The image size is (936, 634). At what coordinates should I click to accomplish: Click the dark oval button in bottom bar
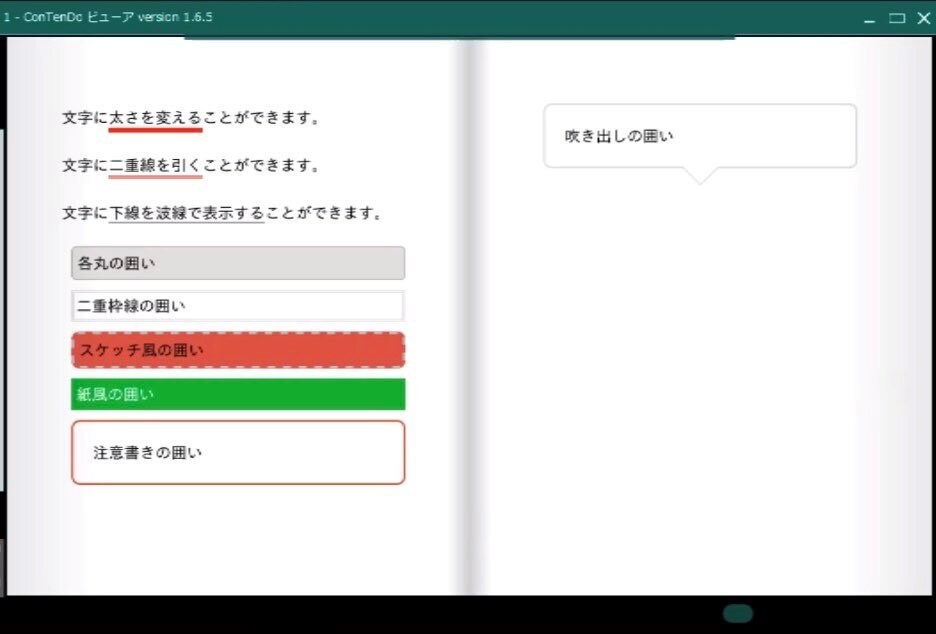tap(738, 613)
